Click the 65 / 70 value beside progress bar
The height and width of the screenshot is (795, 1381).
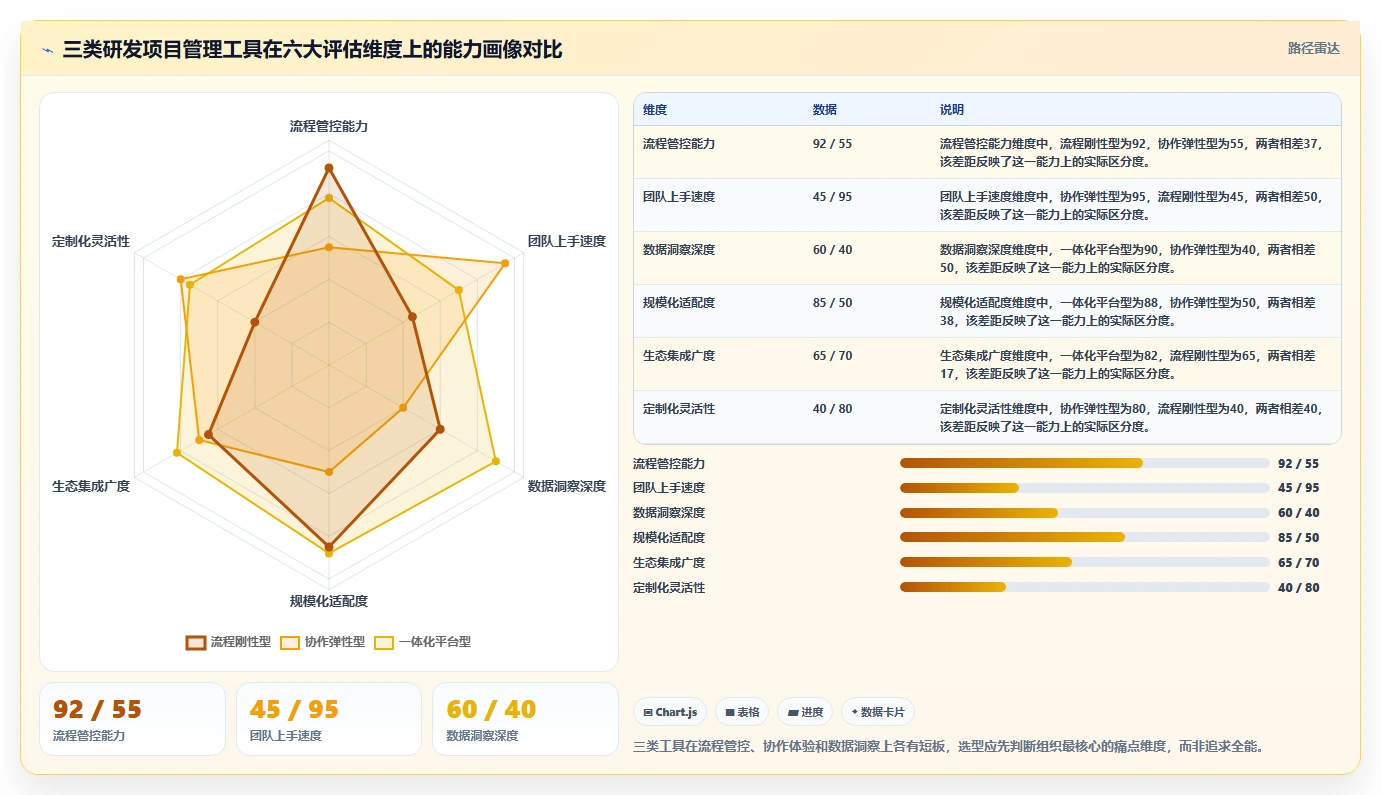point(1299,562)
